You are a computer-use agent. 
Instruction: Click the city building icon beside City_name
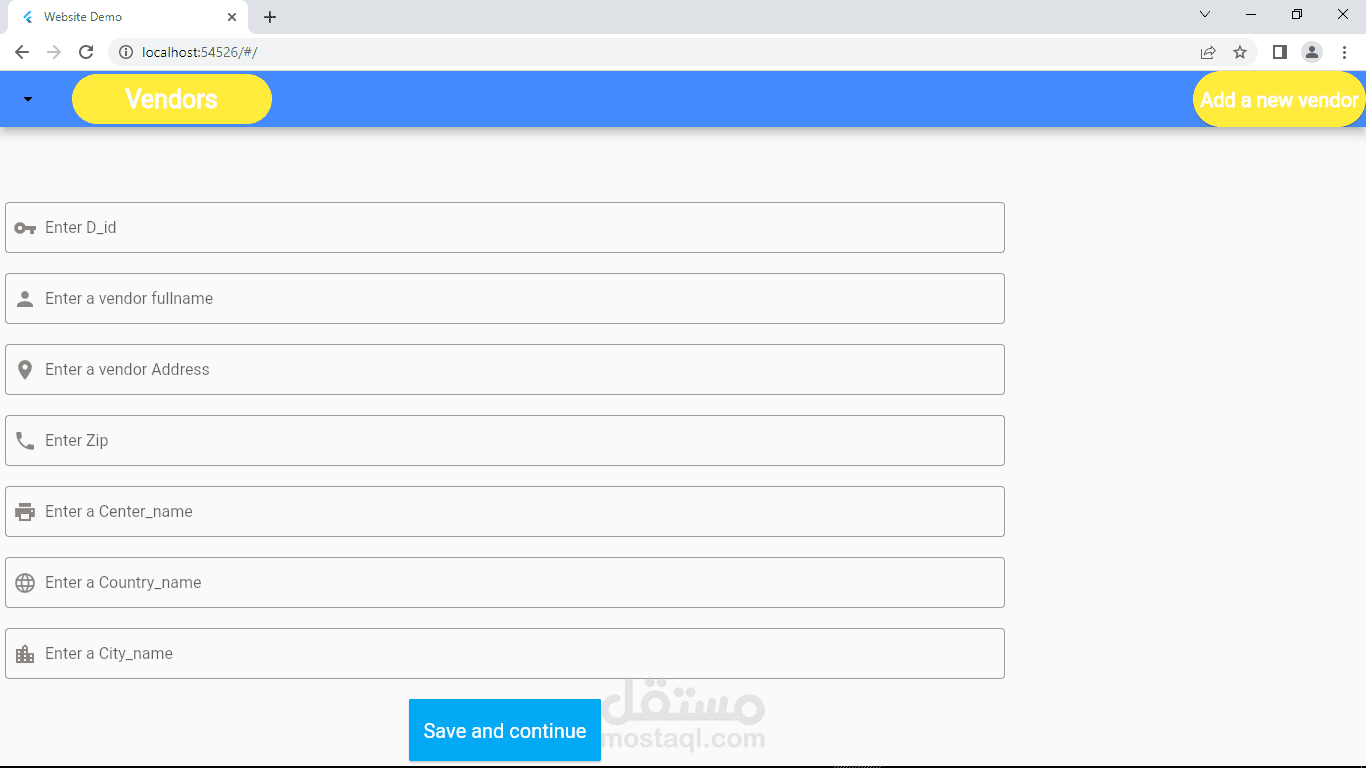(x=25, y=654)
